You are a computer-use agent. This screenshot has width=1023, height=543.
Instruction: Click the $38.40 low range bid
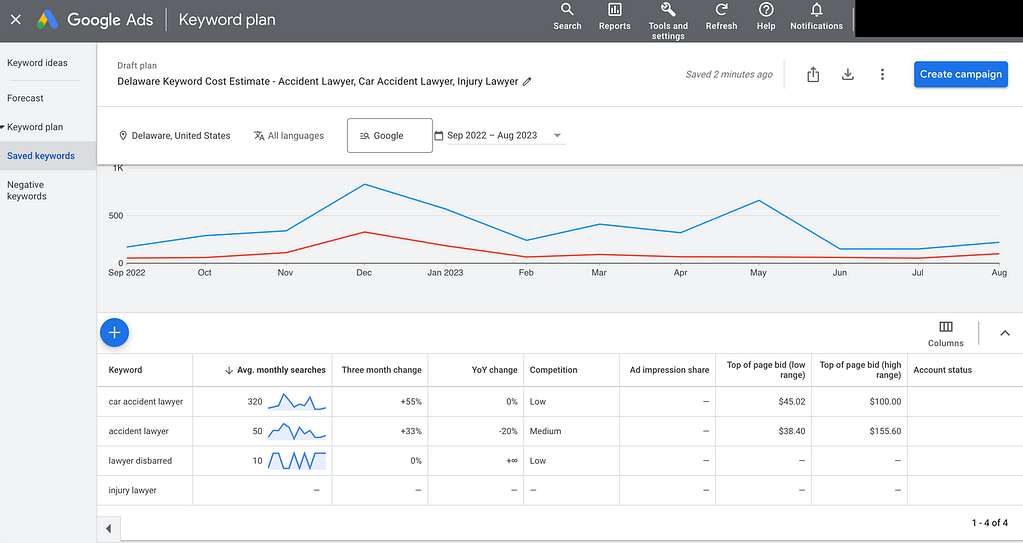[x=791, y=431]
